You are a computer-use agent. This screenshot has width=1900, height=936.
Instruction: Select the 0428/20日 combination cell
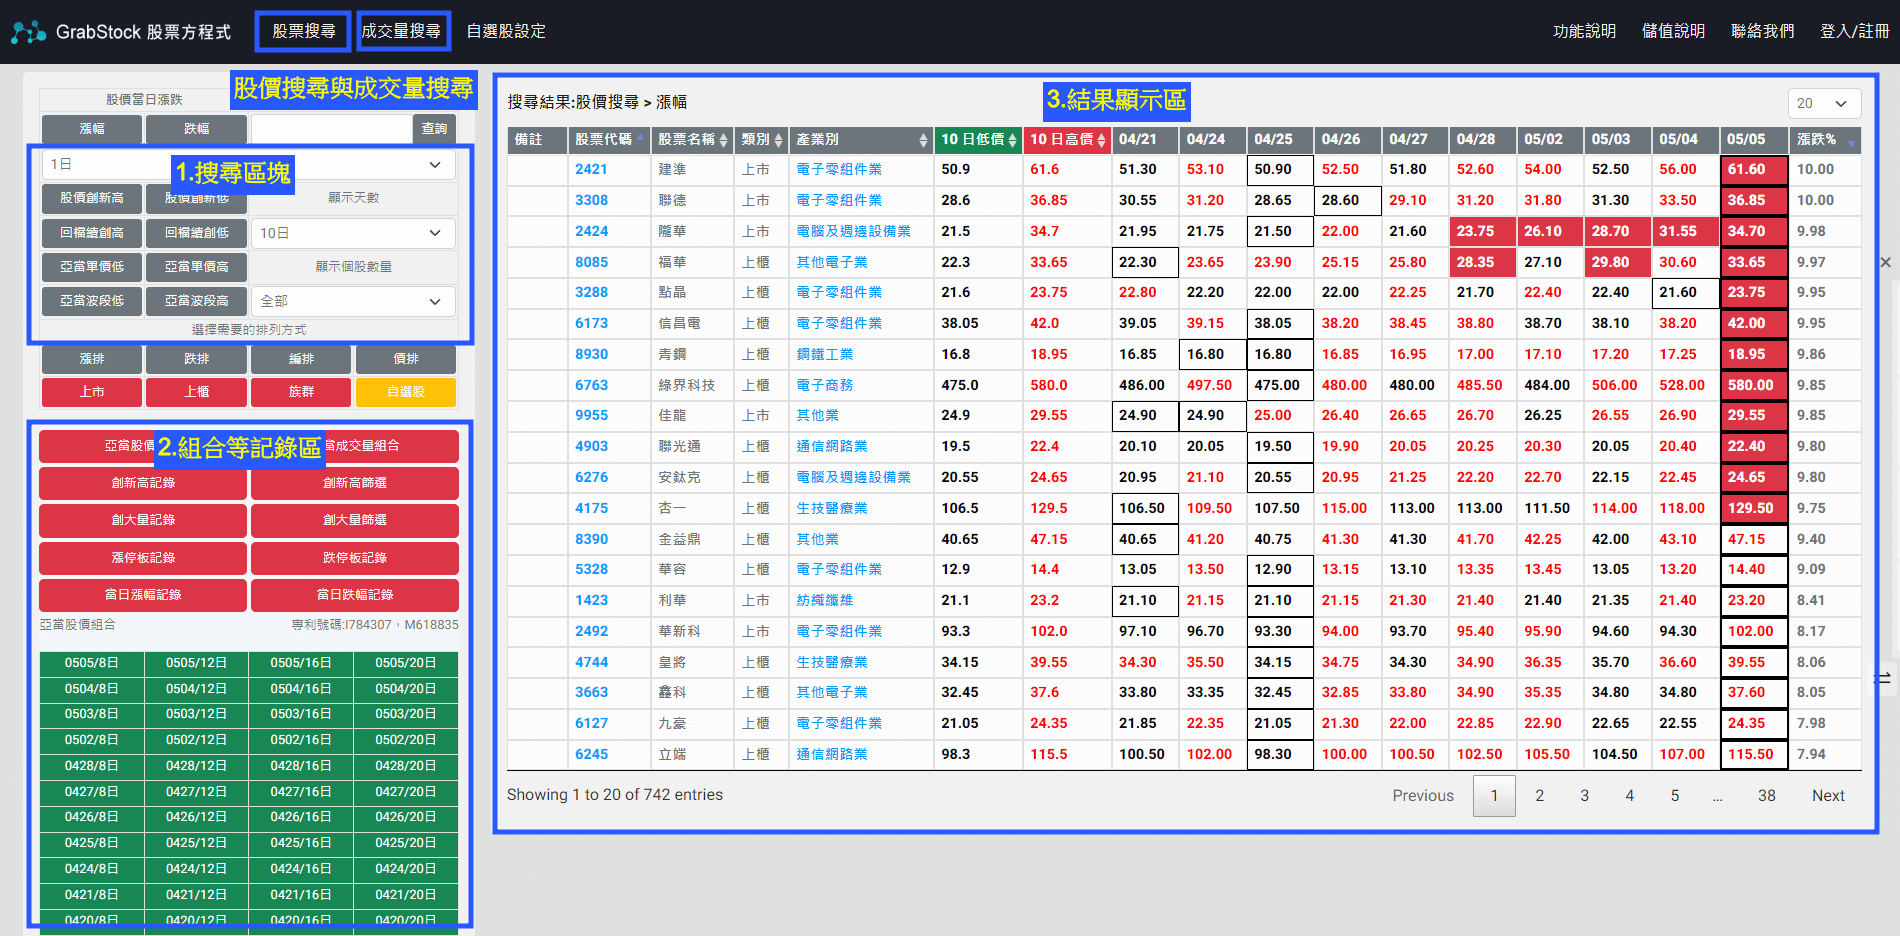coord(406,766)
